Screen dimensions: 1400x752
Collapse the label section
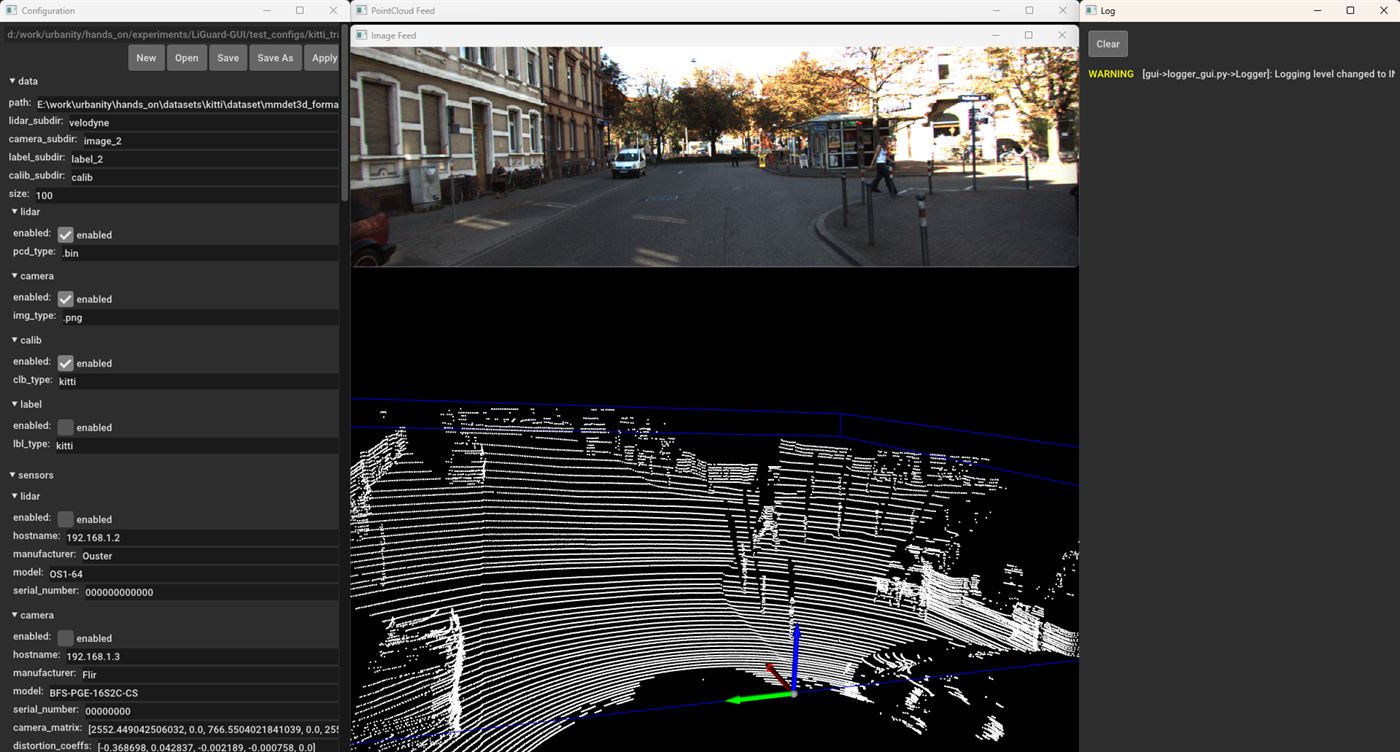point(15,404)
